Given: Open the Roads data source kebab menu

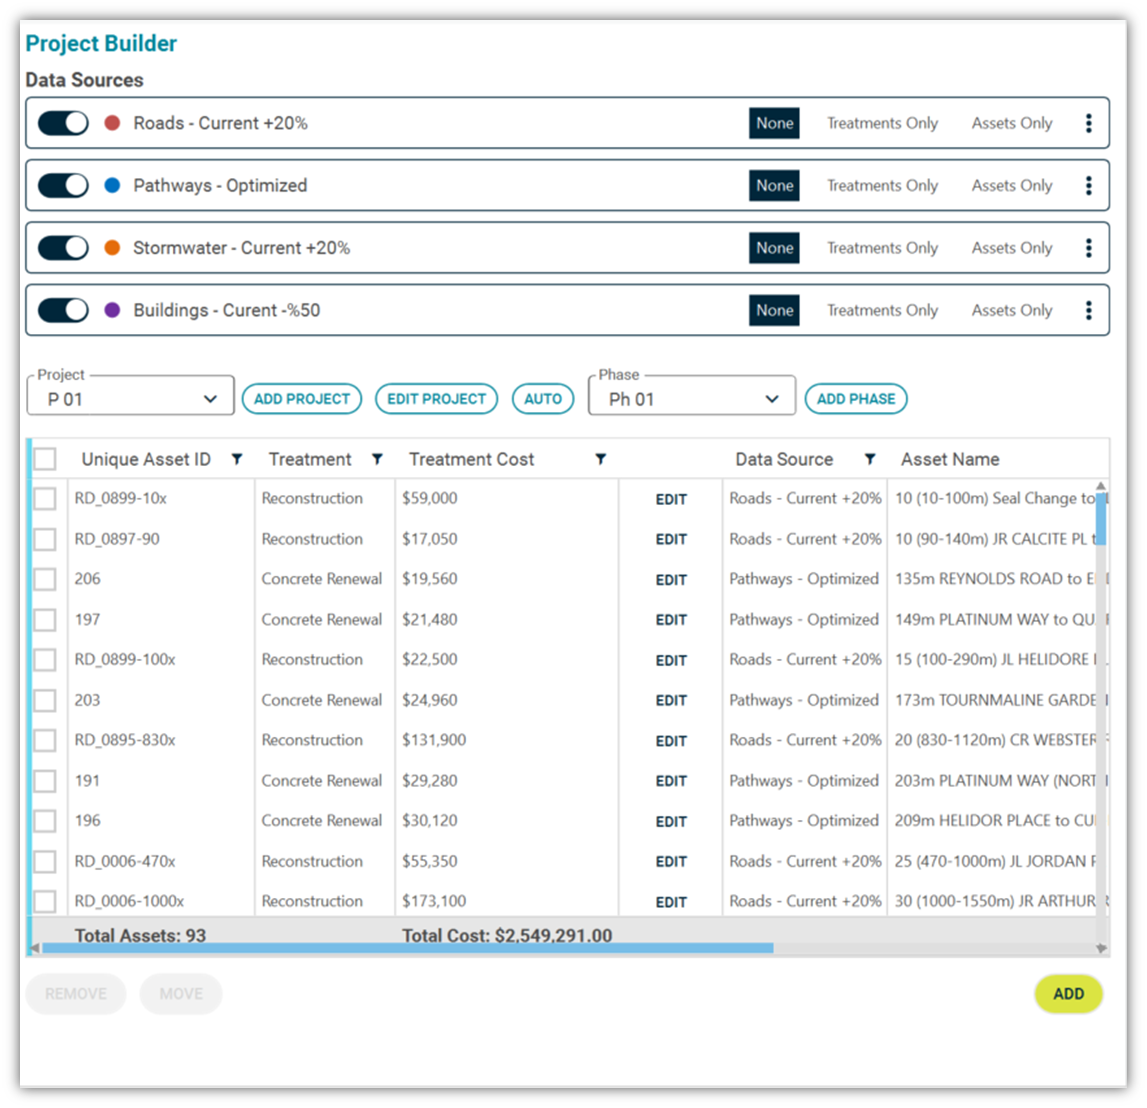Looking at the screenshot, I should click(x=1088, y=123).
